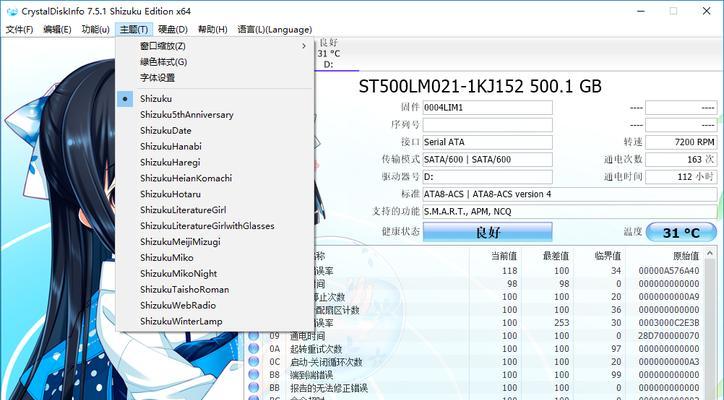Open the 帮助(H) menu

tap(212, 30)
